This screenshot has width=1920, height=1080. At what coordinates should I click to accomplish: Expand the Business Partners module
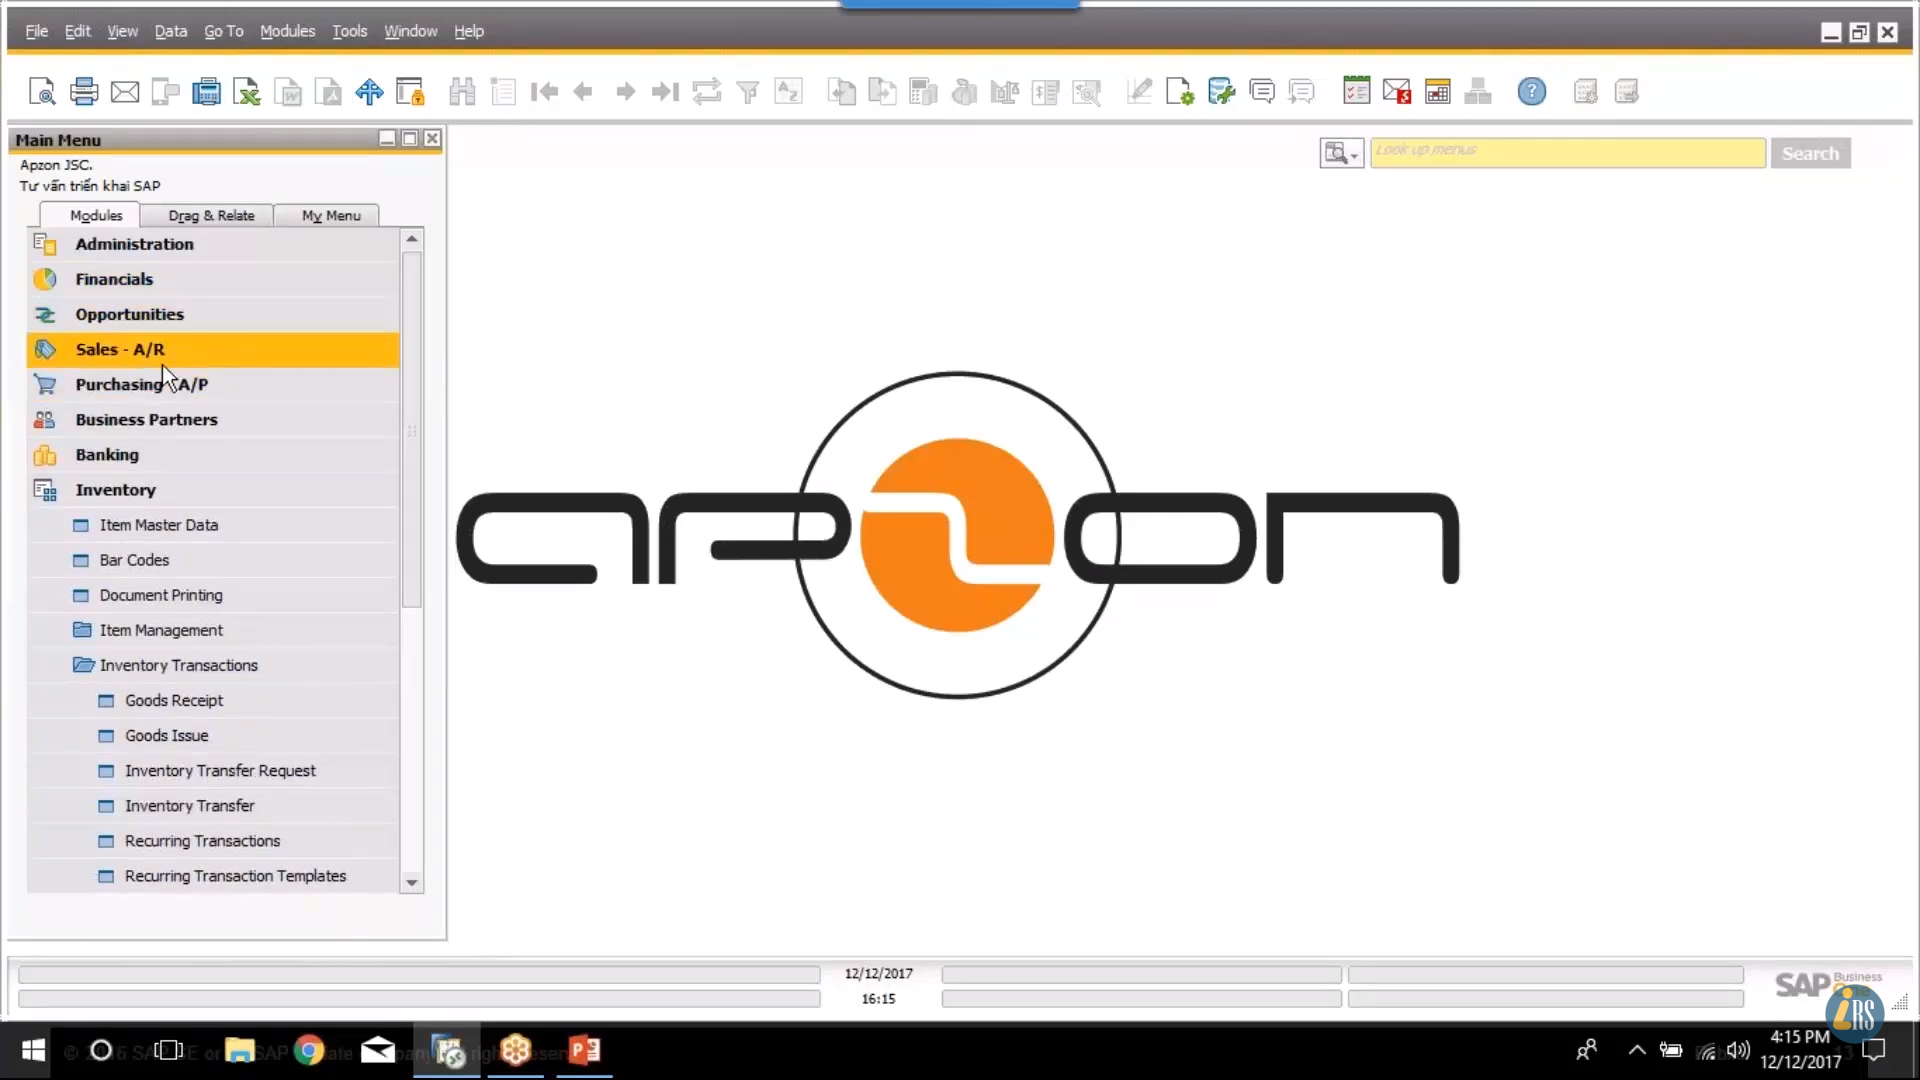click(x=213, y=419)
